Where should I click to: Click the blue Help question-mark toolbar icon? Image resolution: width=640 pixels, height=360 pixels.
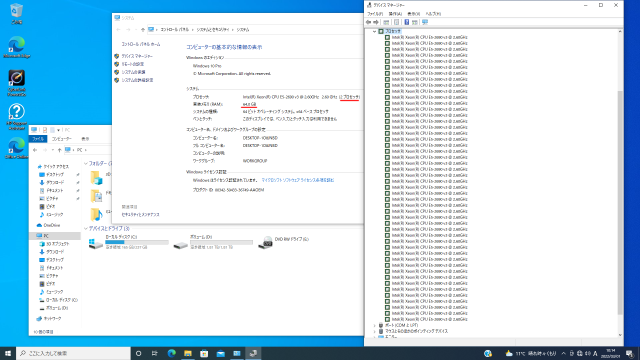tap(407, 22)
